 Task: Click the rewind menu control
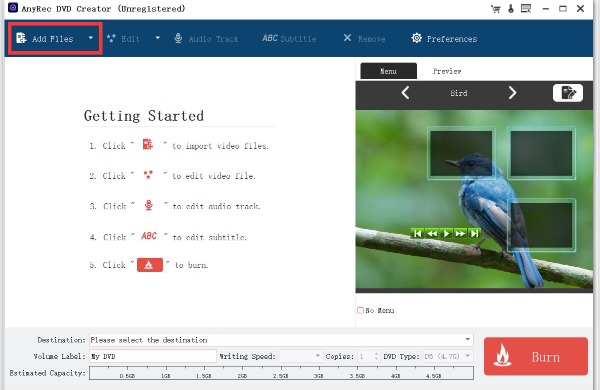pyautogui.click(x=432, y=233)
